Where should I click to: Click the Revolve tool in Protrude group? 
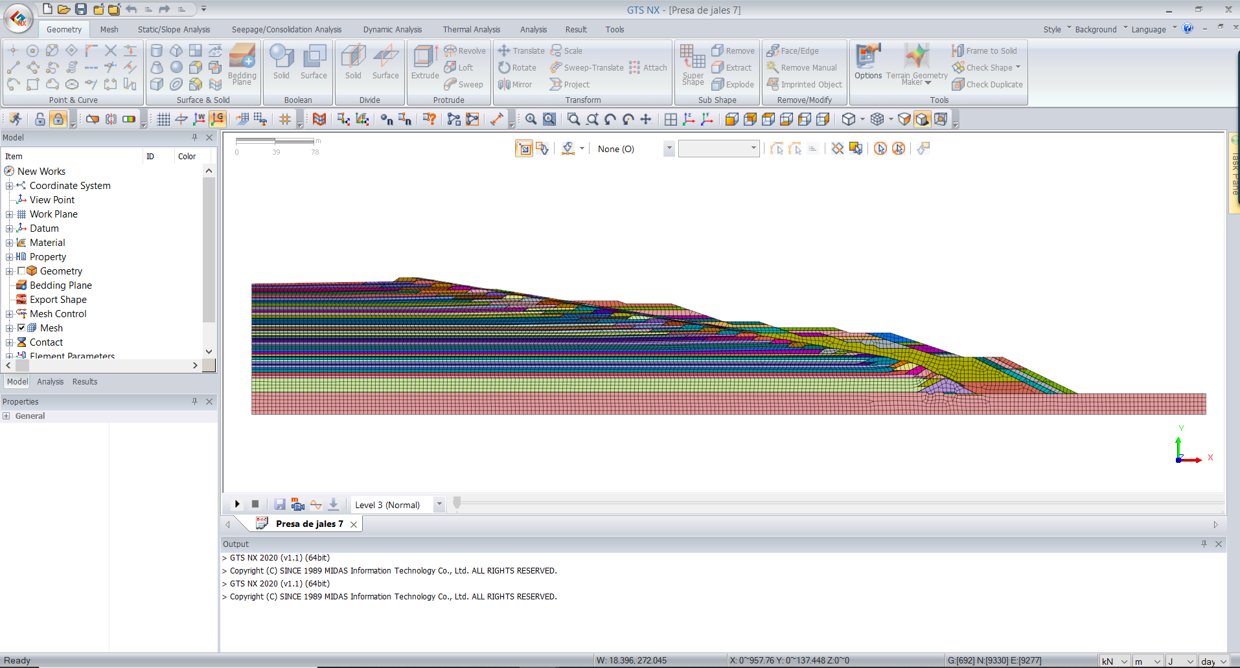[x=465, y=50]
